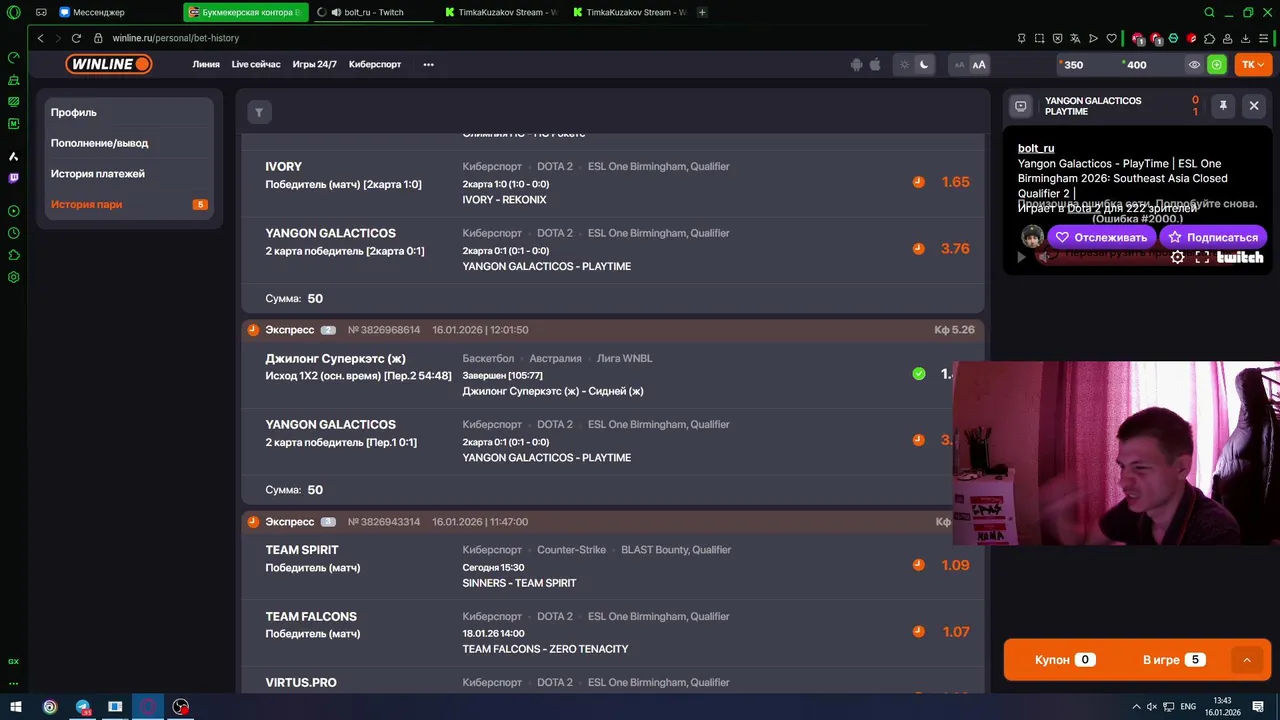The height and width of the screenshot is (720, 1280).
Task: Click the green won status icon
Action: pos(919,374)
